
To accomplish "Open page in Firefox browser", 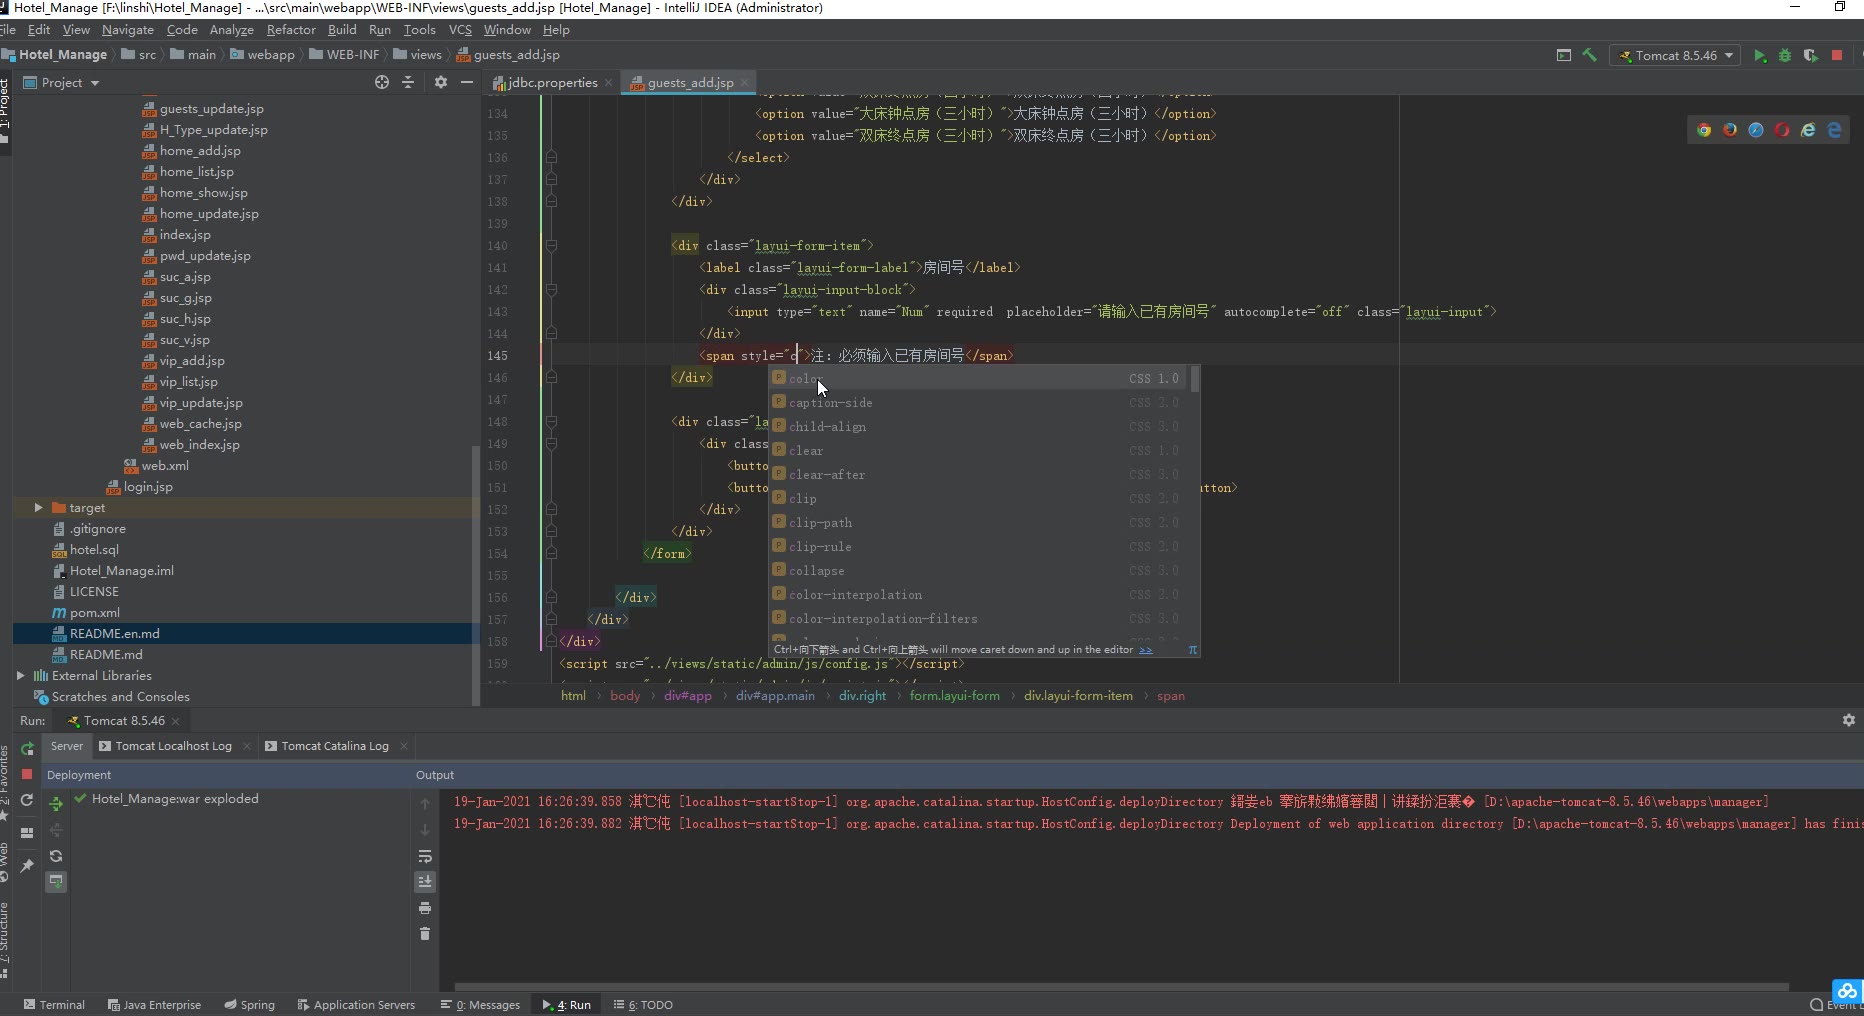I will coord(1730,130).
